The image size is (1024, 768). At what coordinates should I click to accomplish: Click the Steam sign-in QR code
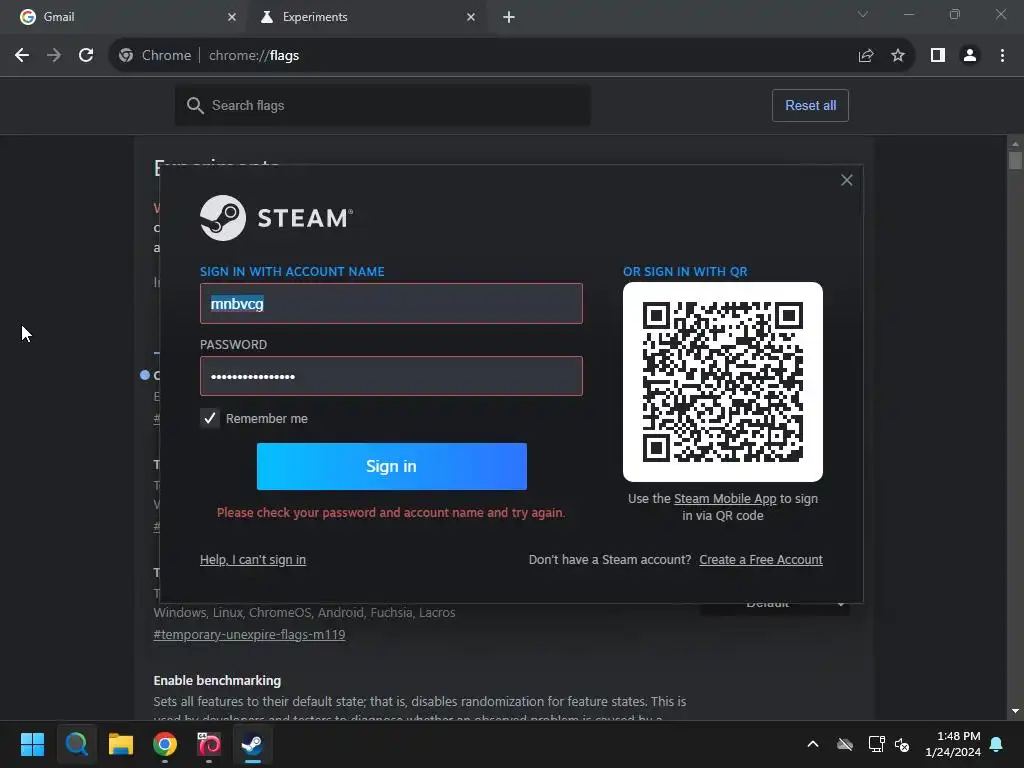(722, 382)
